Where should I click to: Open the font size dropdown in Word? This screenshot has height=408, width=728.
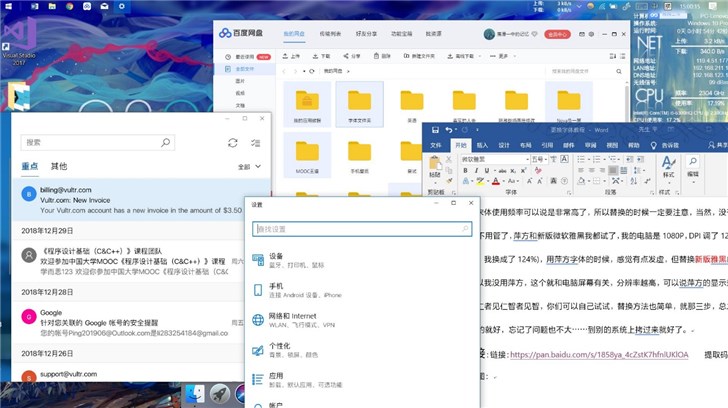click(x=546, y=159)
